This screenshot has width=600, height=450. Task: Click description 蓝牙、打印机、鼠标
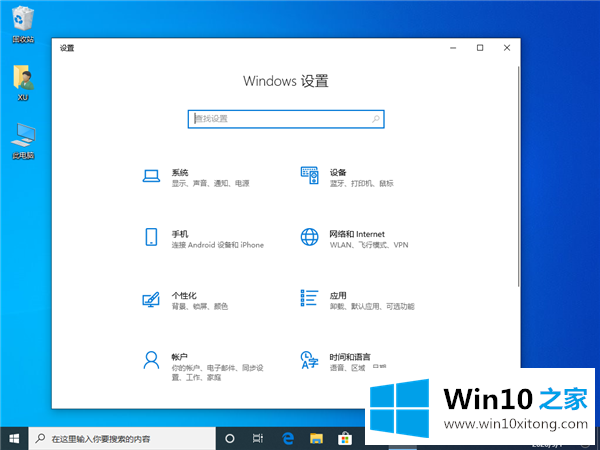tap(362, 184)
